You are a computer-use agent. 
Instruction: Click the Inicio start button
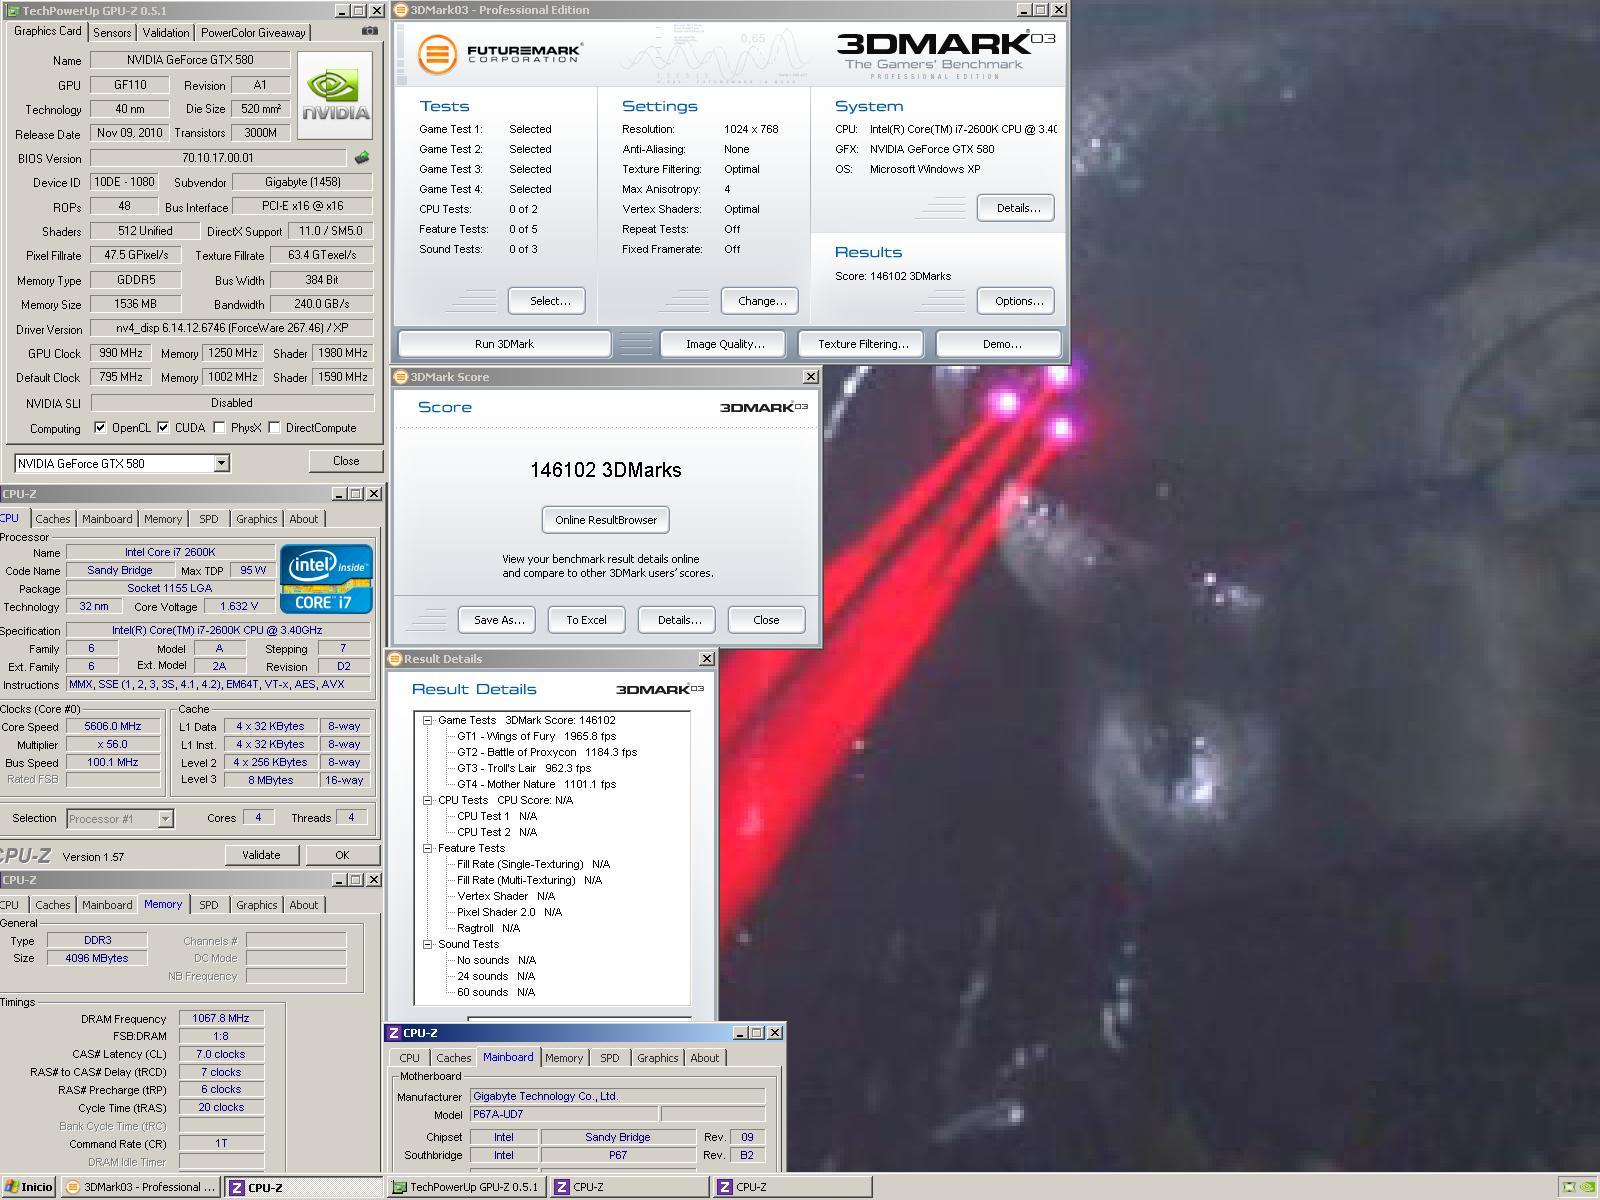(29, 1187)
